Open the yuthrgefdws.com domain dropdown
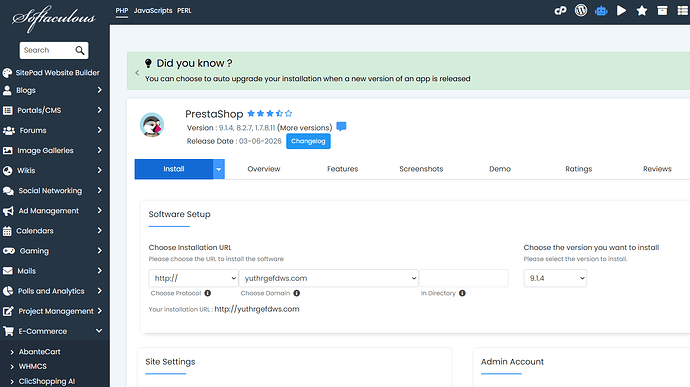The width and height of the screenshot is (690, 387). pos(329,278)
